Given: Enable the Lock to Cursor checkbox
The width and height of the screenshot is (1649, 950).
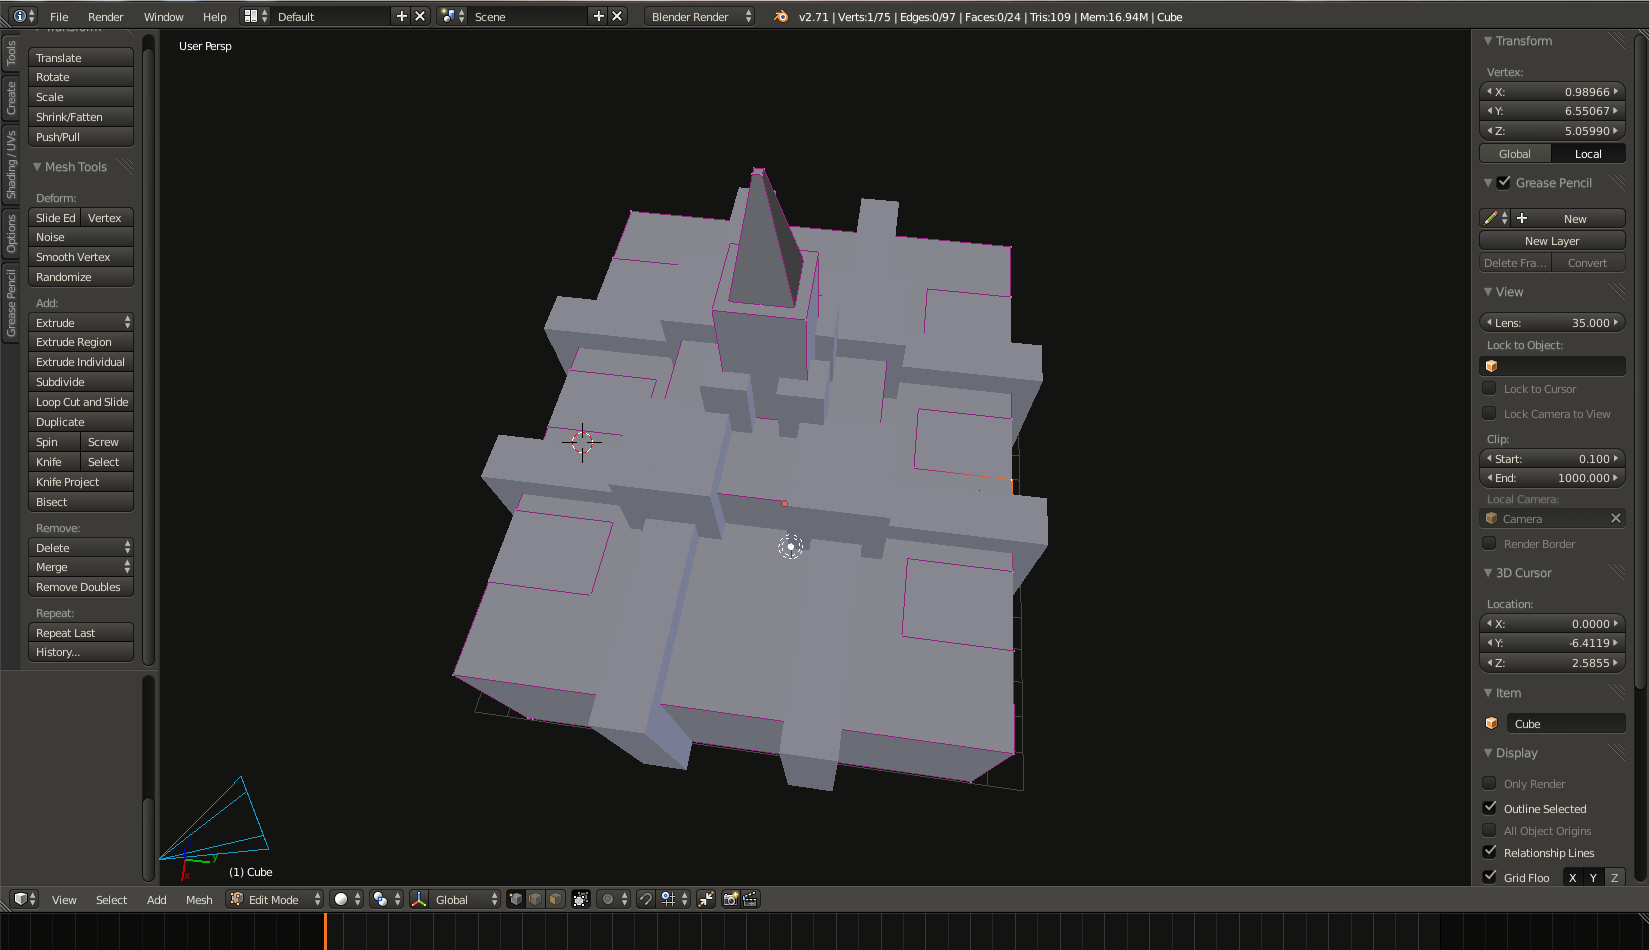Looking at the screenshot, I should [1489, 389].
